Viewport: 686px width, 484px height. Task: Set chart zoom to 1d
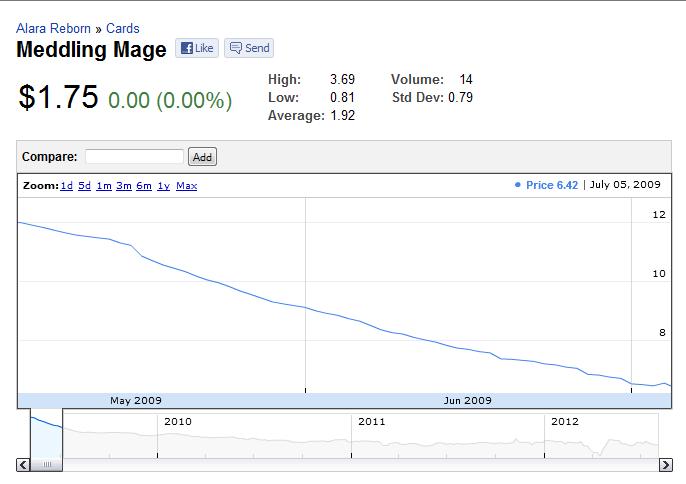tap(66, 186)
